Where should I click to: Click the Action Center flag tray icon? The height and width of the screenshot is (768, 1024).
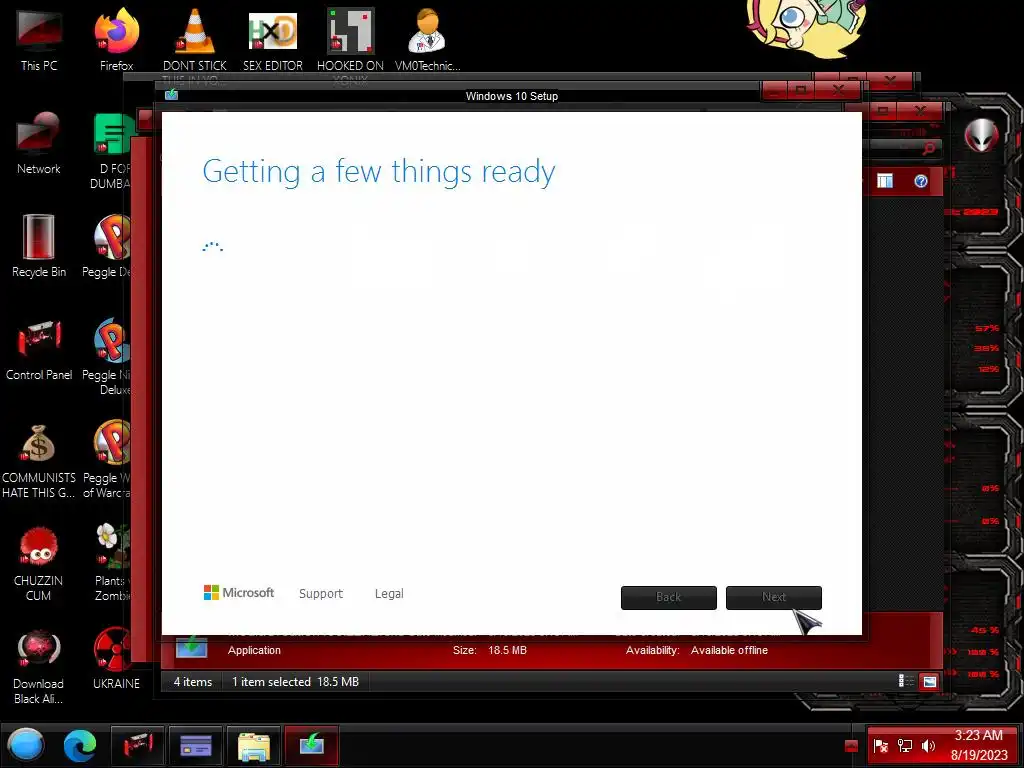click(x=880, y=746)
